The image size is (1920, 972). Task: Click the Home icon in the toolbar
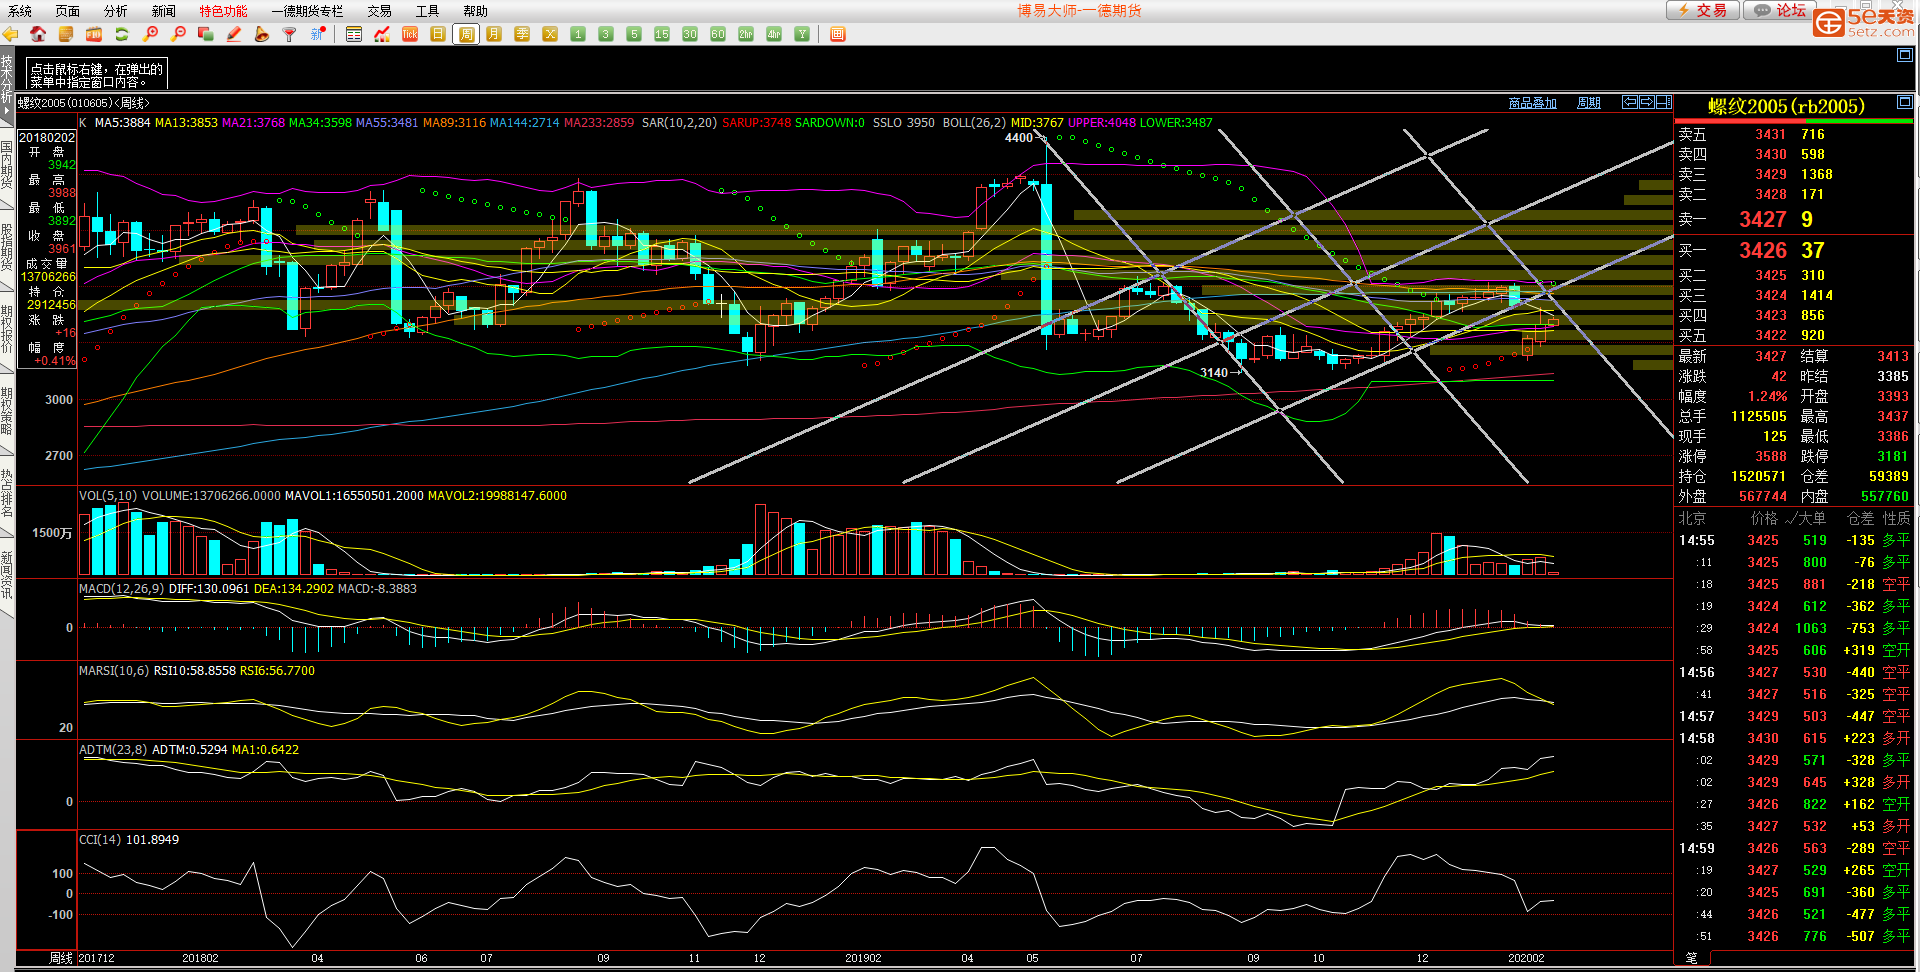click(x=38, y=34)
